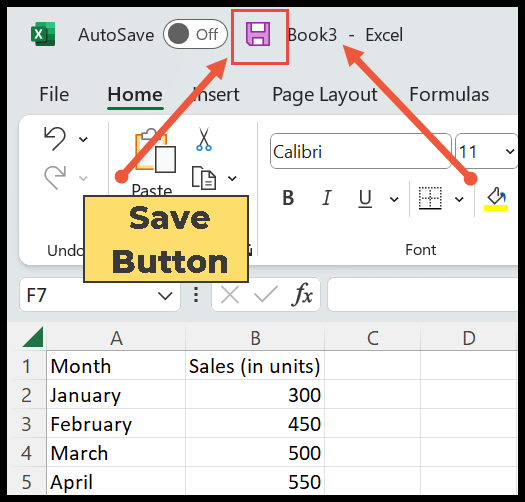Expand the Undo history dropdown arrow
The image size is (525, 502).
coord(83,139)
